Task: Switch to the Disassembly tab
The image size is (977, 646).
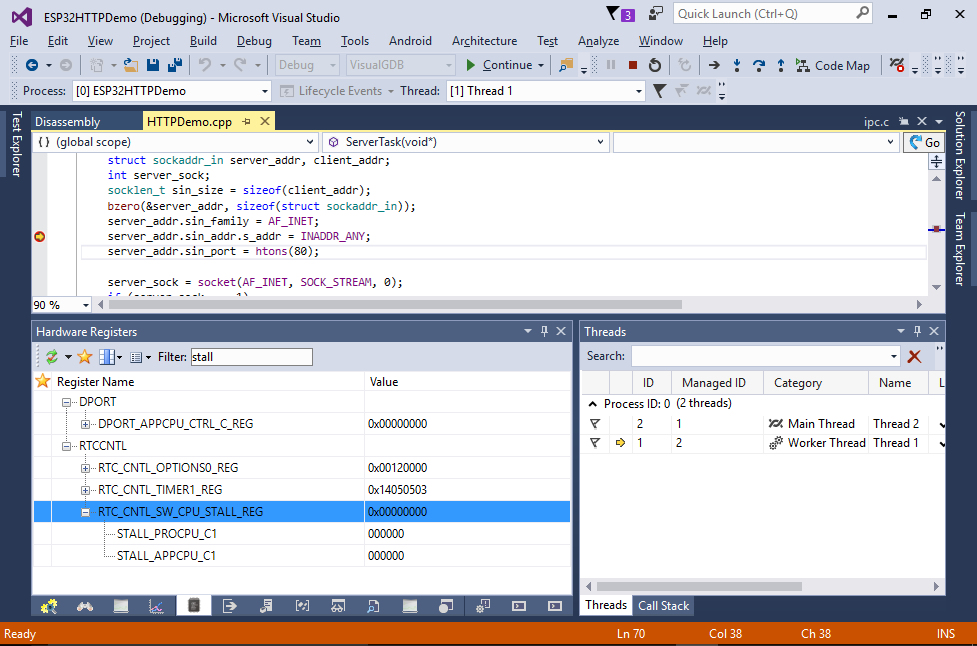Action: 67,121
